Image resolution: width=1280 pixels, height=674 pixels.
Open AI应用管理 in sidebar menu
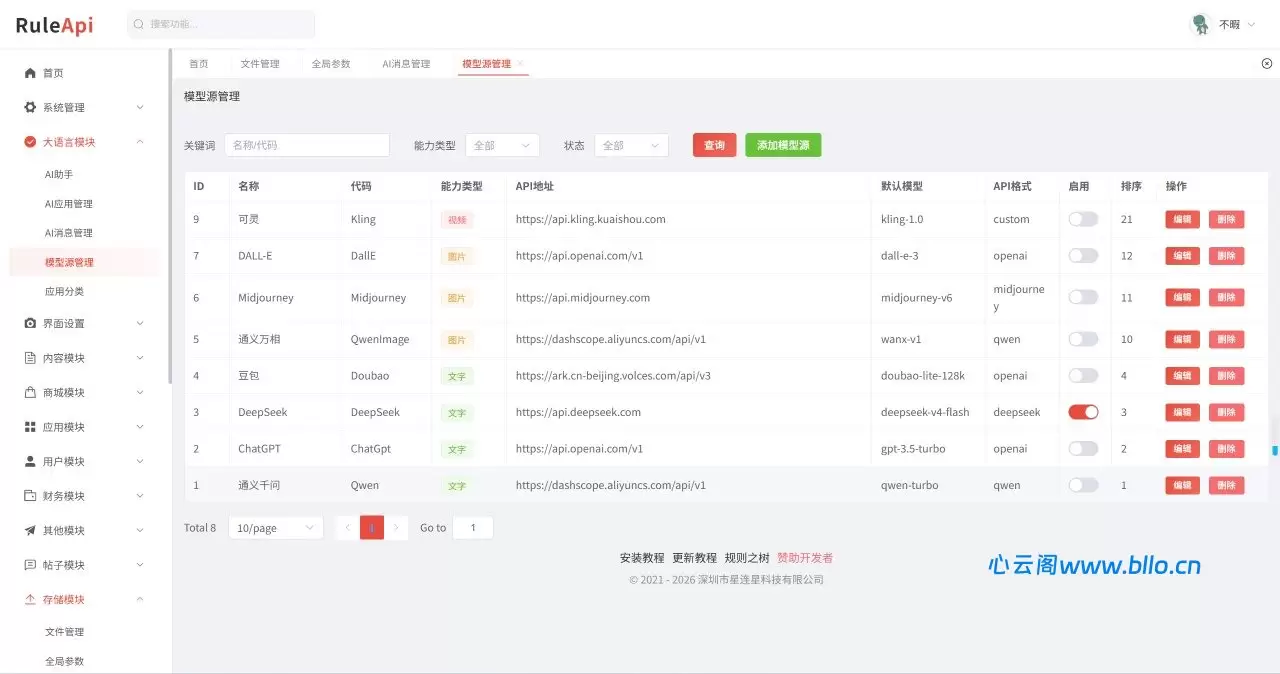point(69,203)
